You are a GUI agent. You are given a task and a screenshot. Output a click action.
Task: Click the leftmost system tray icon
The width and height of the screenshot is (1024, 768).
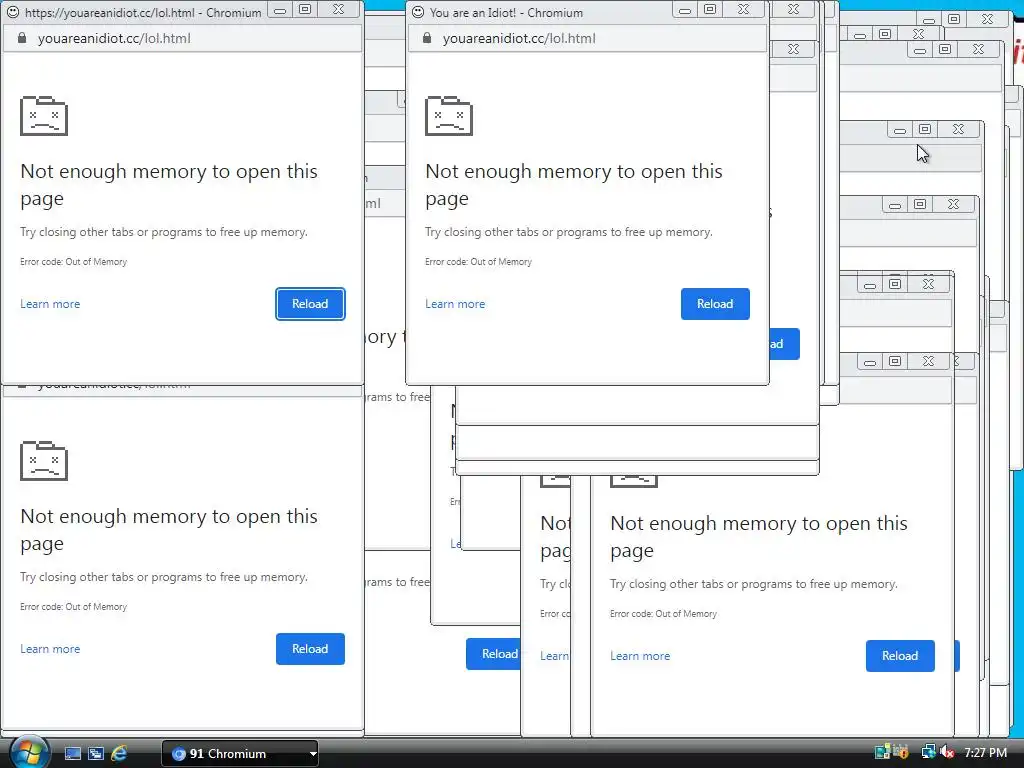point(882,752)
